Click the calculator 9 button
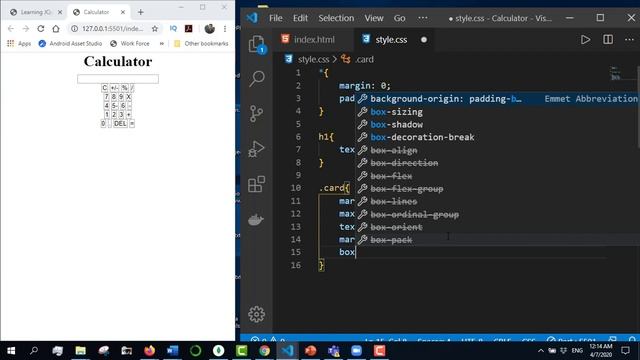 point(121,97)
